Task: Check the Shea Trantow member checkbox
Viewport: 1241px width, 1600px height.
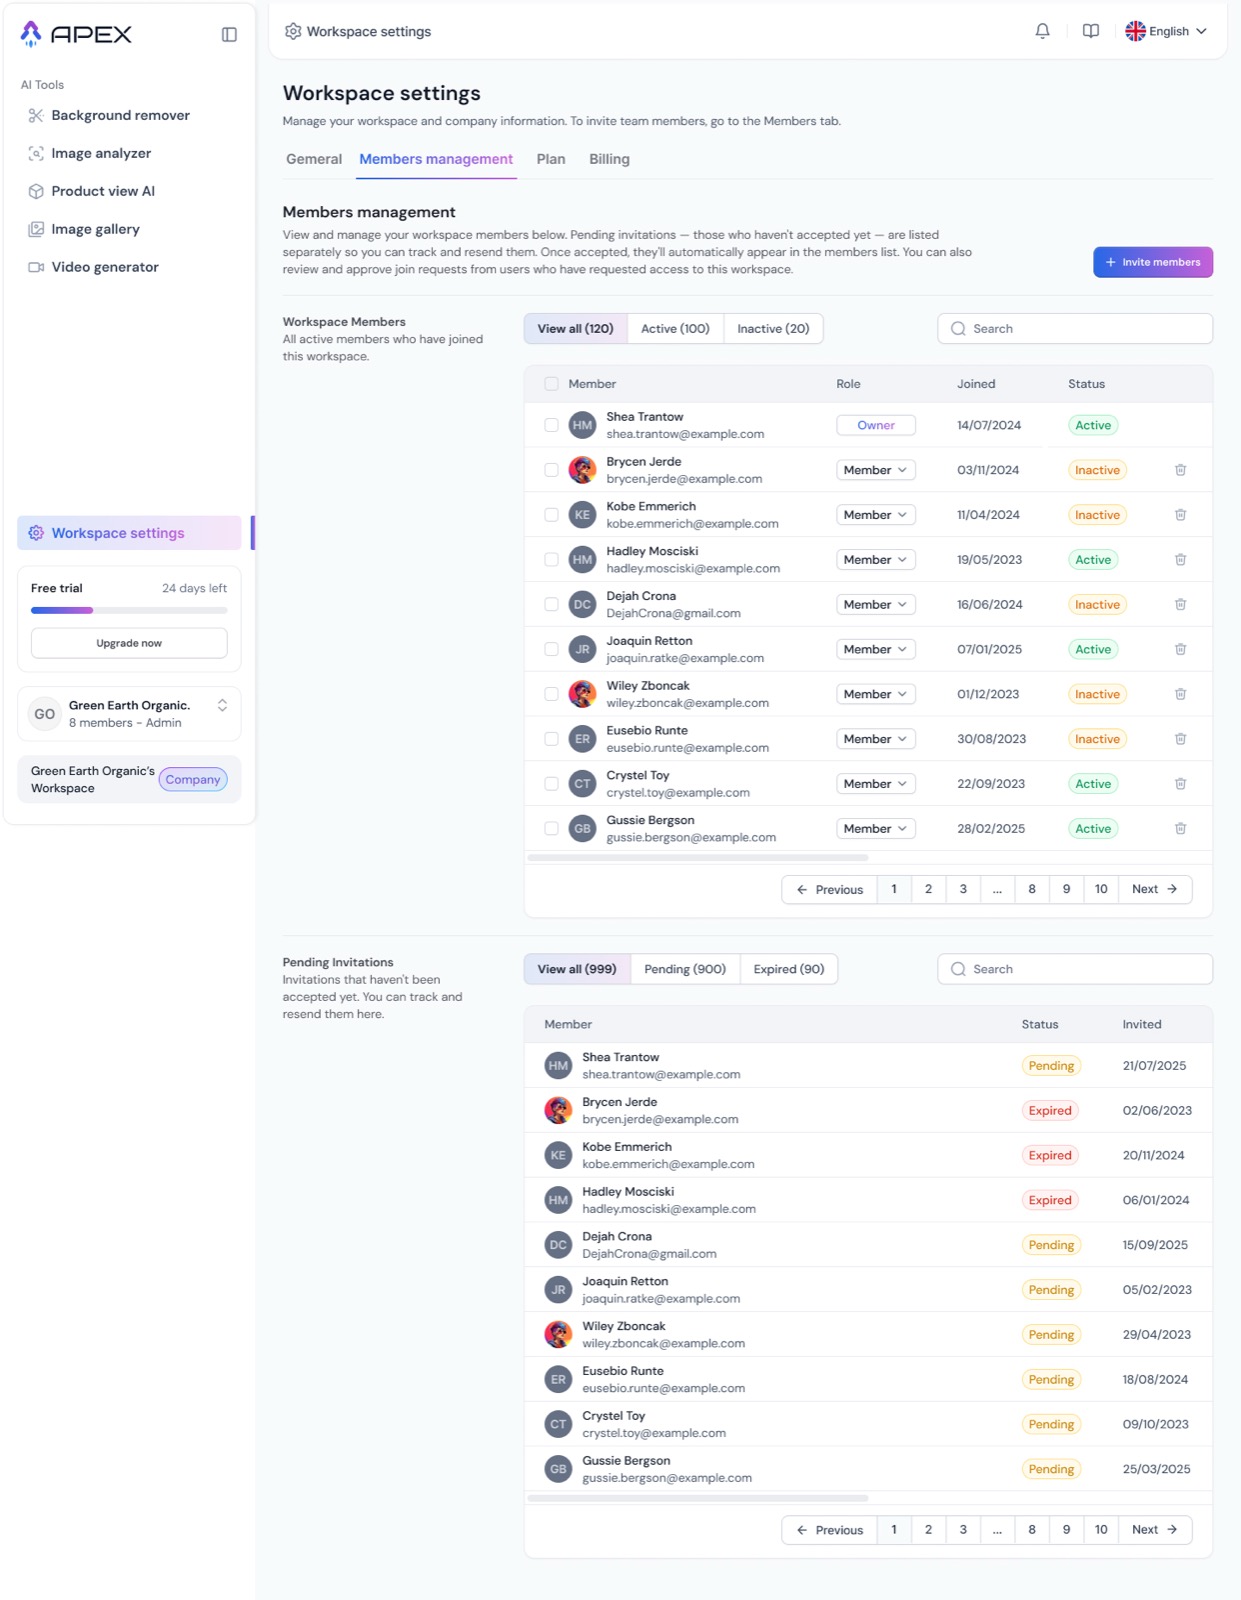Action: pyautogui.click(x=551, y=425)
